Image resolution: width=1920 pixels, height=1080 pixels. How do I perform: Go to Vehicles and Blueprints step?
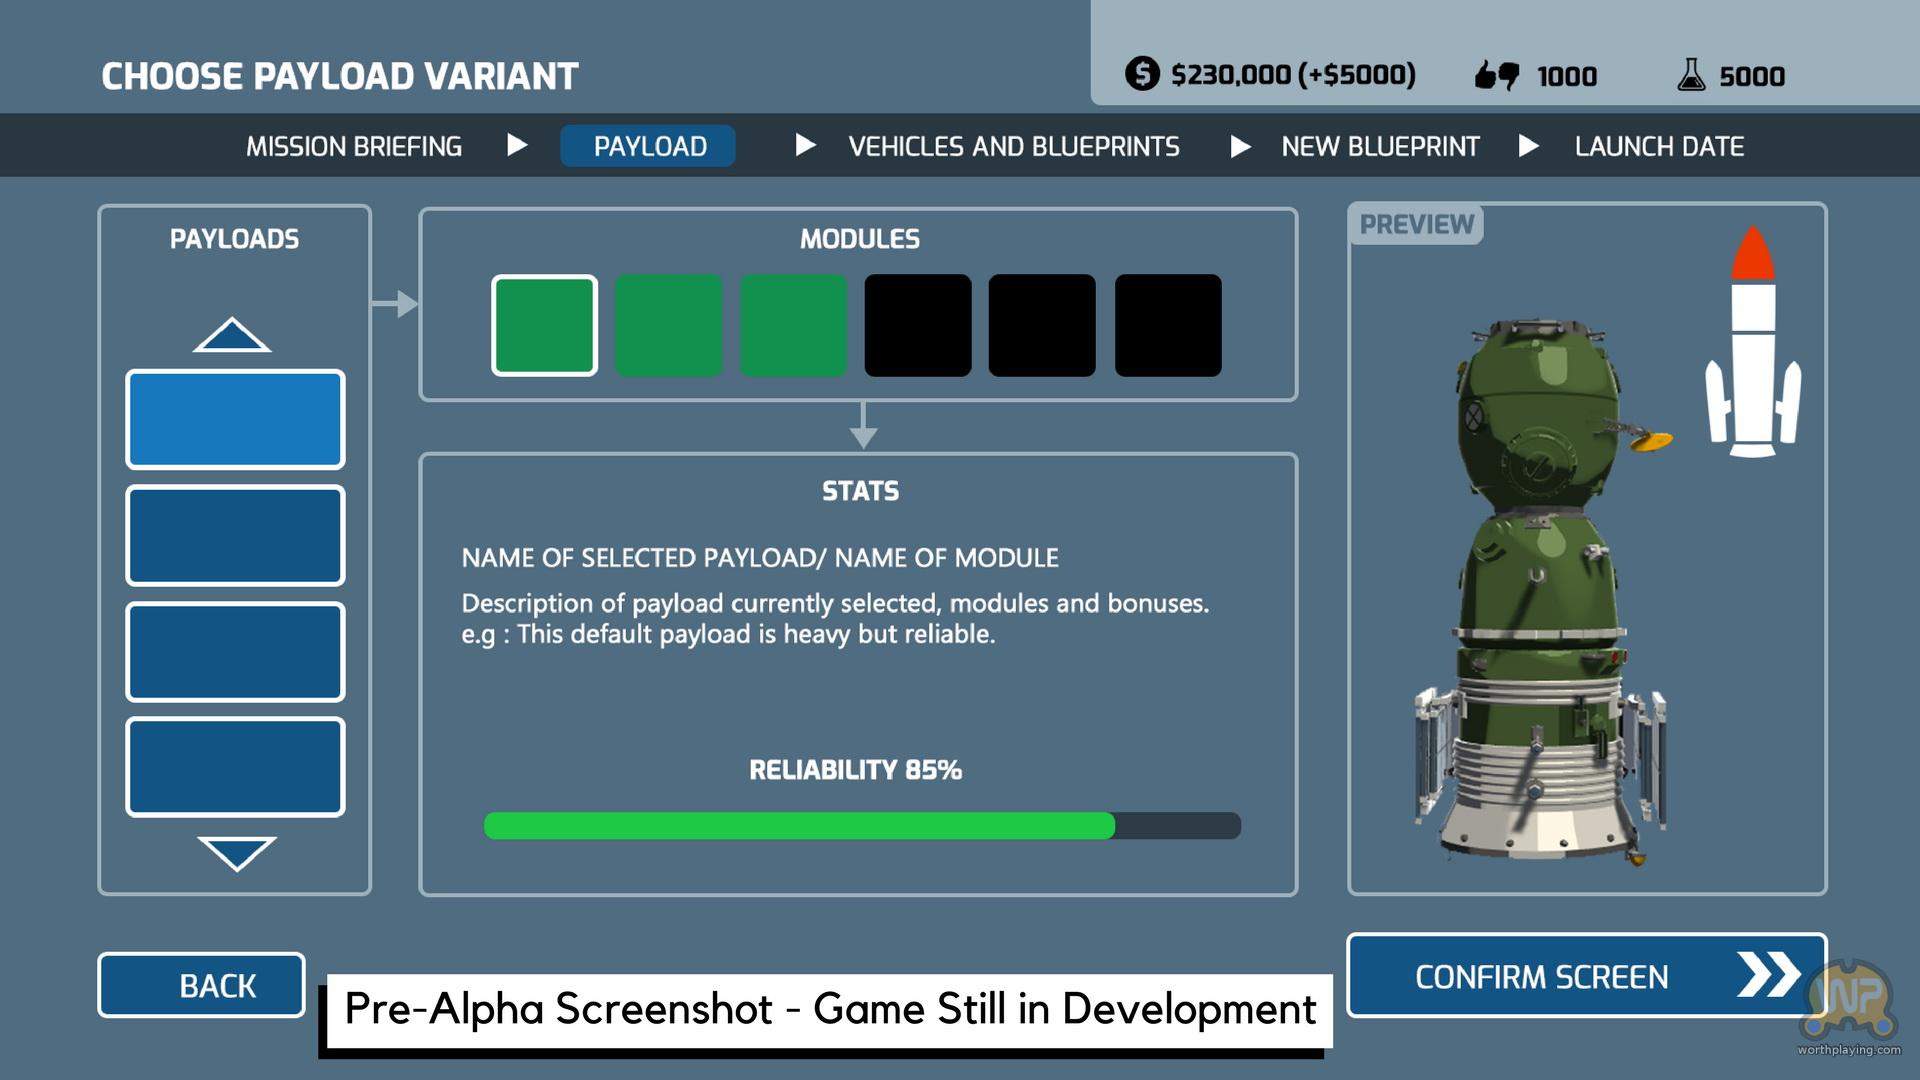point(1013,146)
